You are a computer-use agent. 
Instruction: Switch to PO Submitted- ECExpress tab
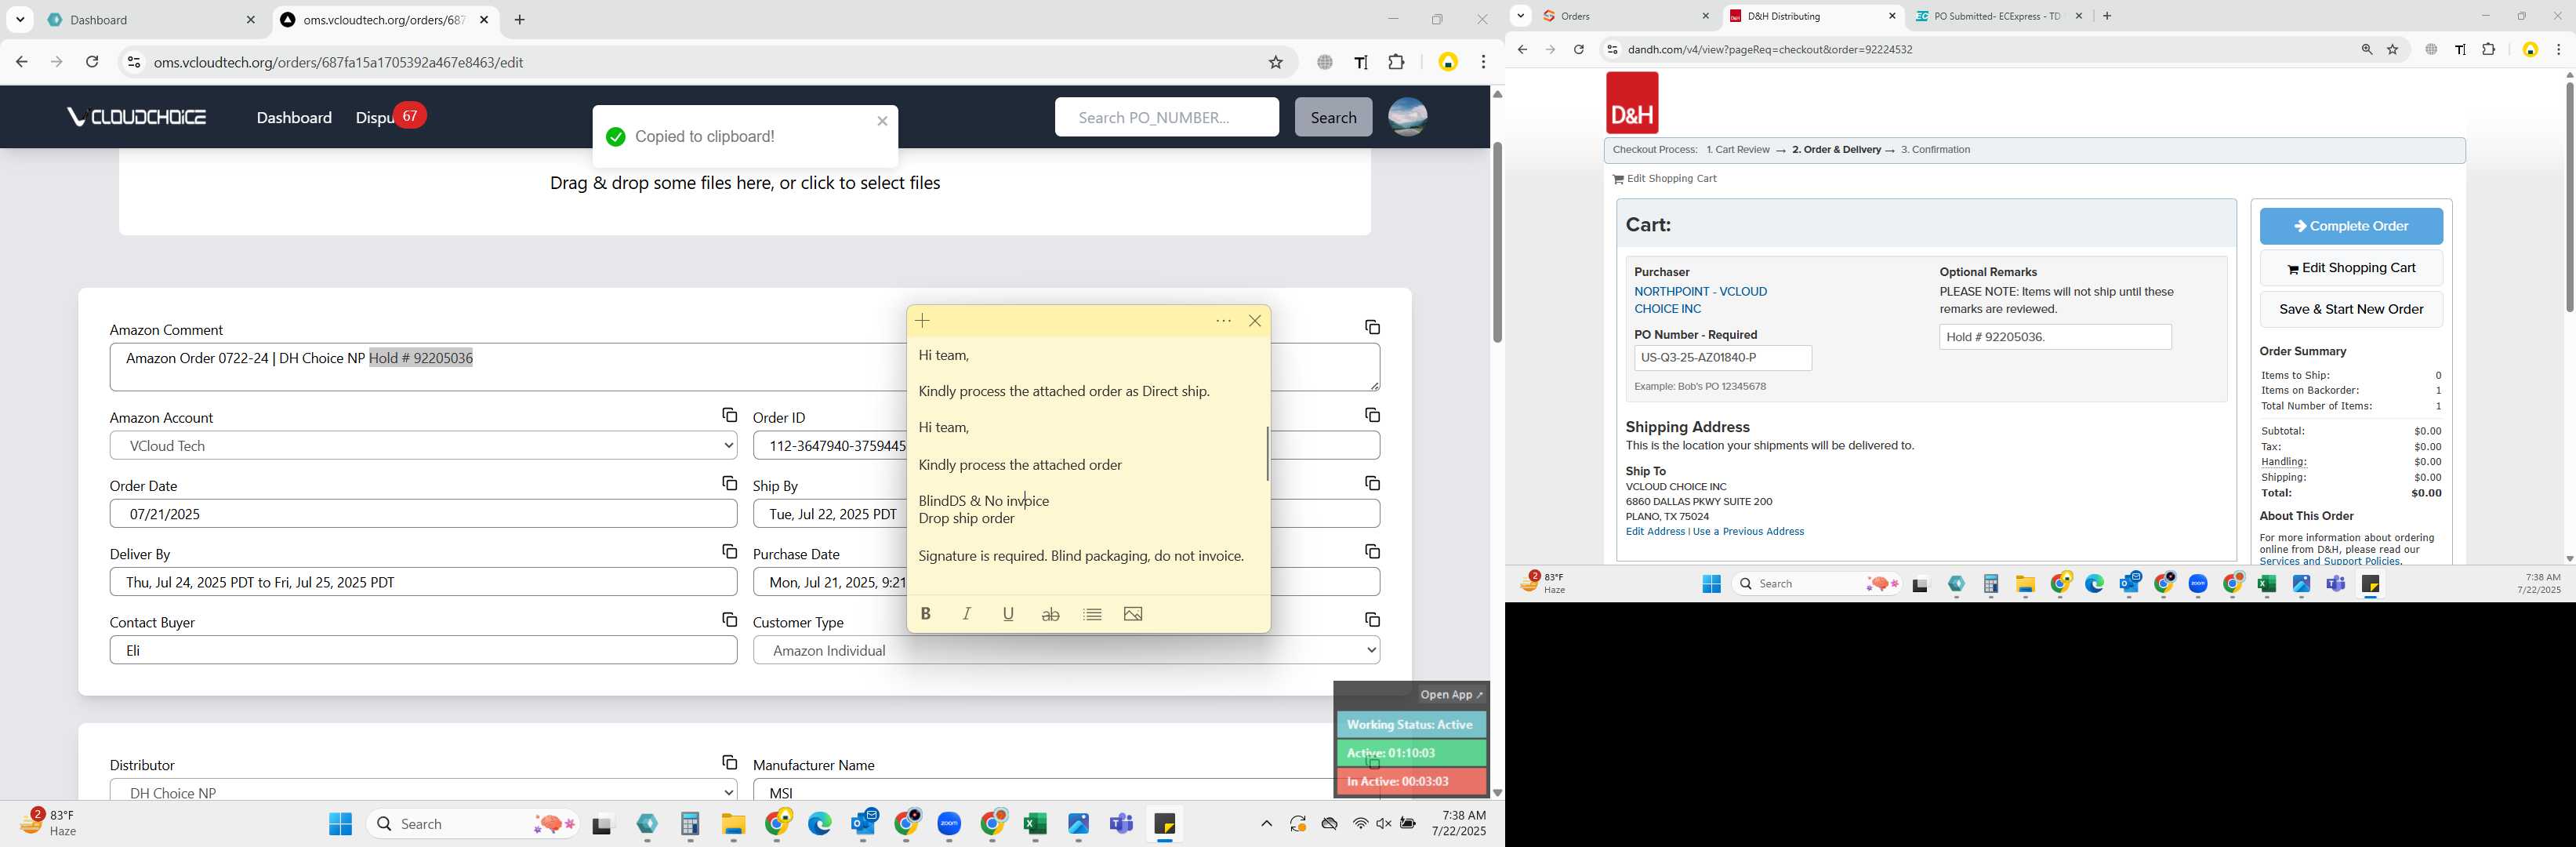(x=2000, y=16)
